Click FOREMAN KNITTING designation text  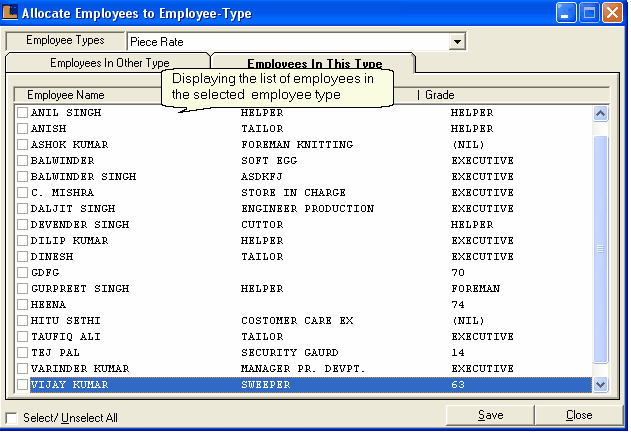coord(297,145)
